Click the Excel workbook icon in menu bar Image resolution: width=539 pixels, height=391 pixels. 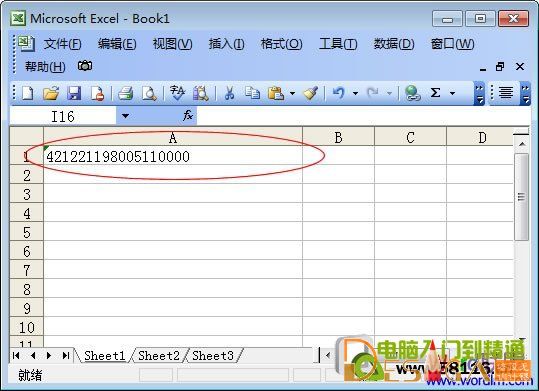click(26, 43)
